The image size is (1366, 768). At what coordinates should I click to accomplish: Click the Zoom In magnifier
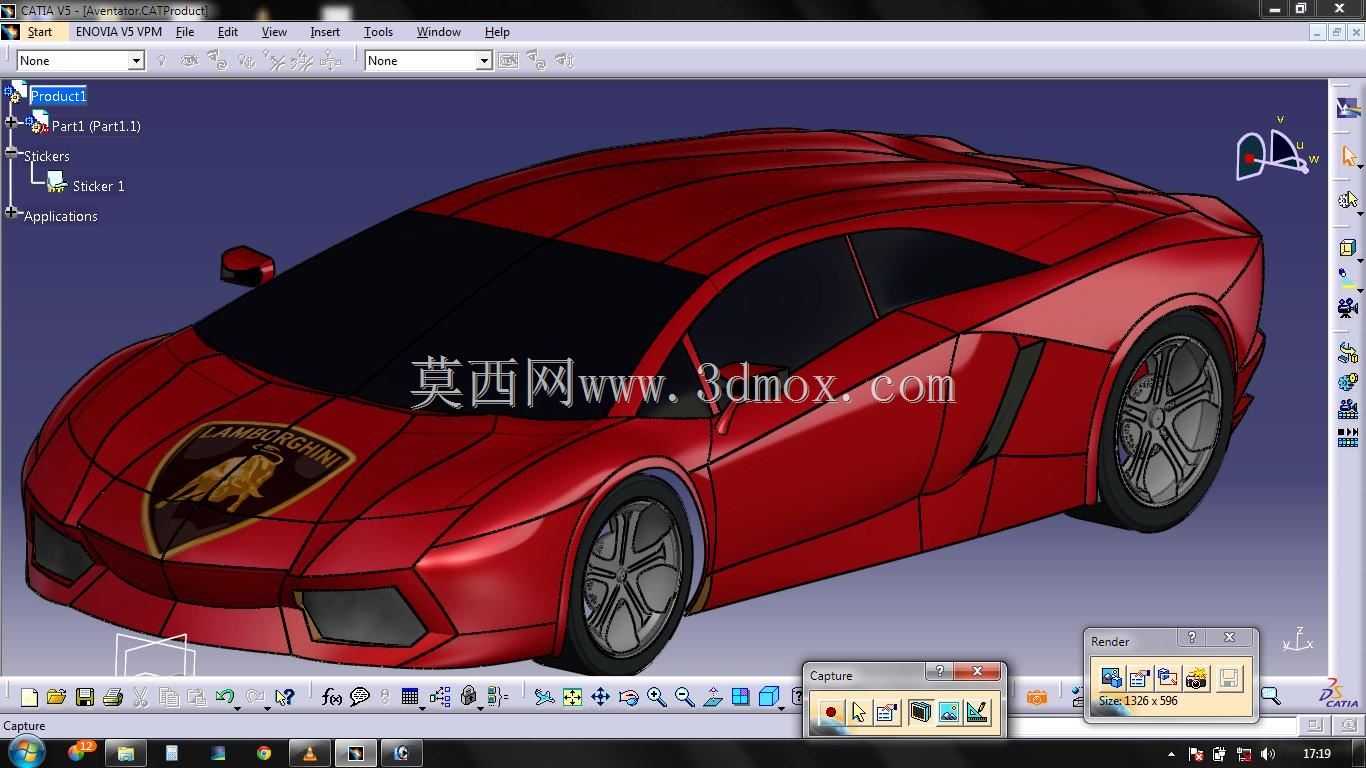[657, 697]
